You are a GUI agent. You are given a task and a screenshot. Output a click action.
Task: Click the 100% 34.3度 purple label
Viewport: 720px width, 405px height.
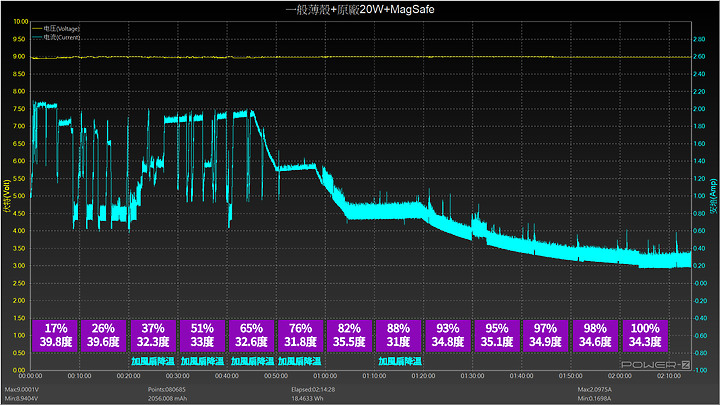[645, 335]
